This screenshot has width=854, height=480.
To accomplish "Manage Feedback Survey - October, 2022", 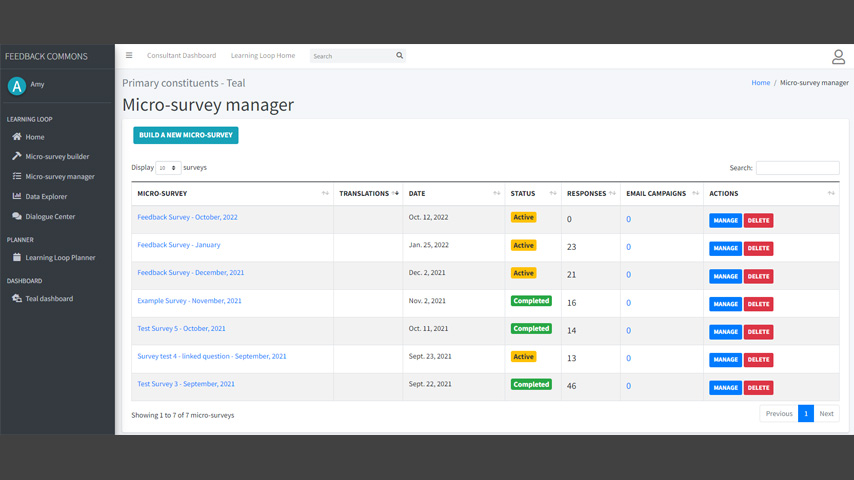I will click(725, 220).
